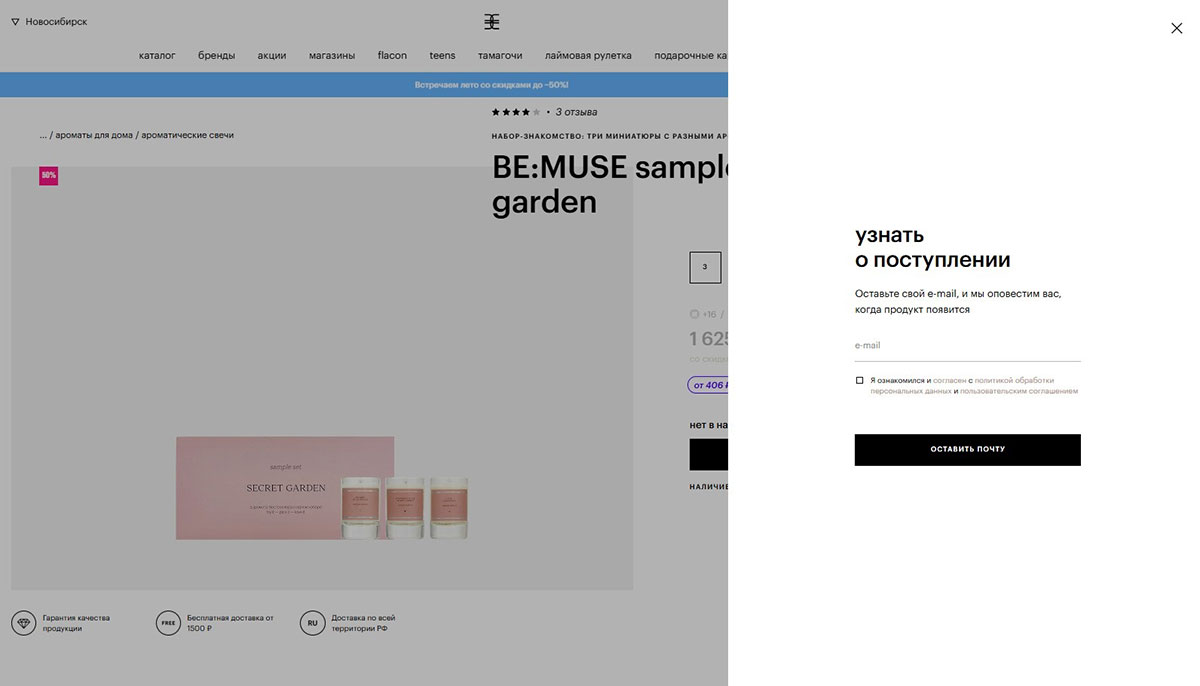Open the каталог menu item

click(157, 56)
